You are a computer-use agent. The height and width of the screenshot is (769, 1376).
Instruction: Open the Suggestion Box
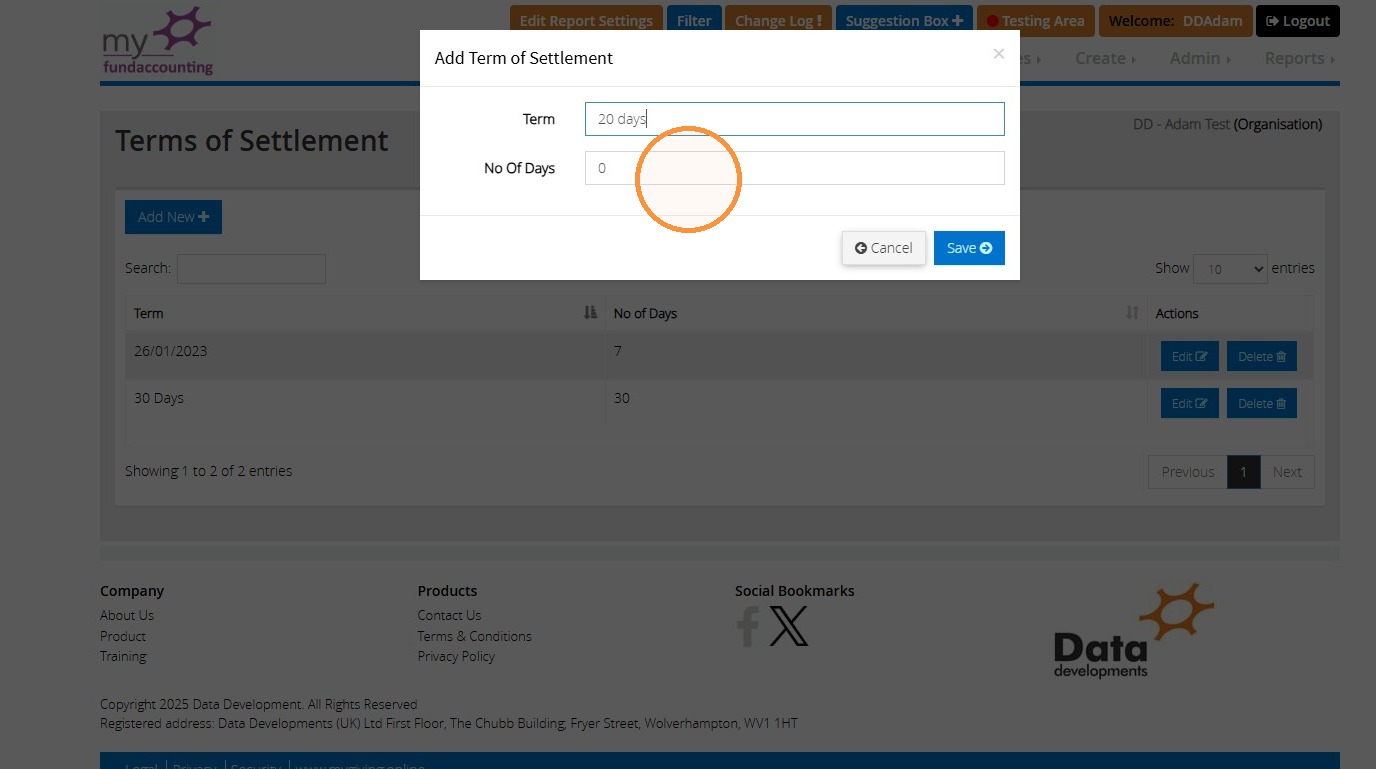click(x=904, y=20)
